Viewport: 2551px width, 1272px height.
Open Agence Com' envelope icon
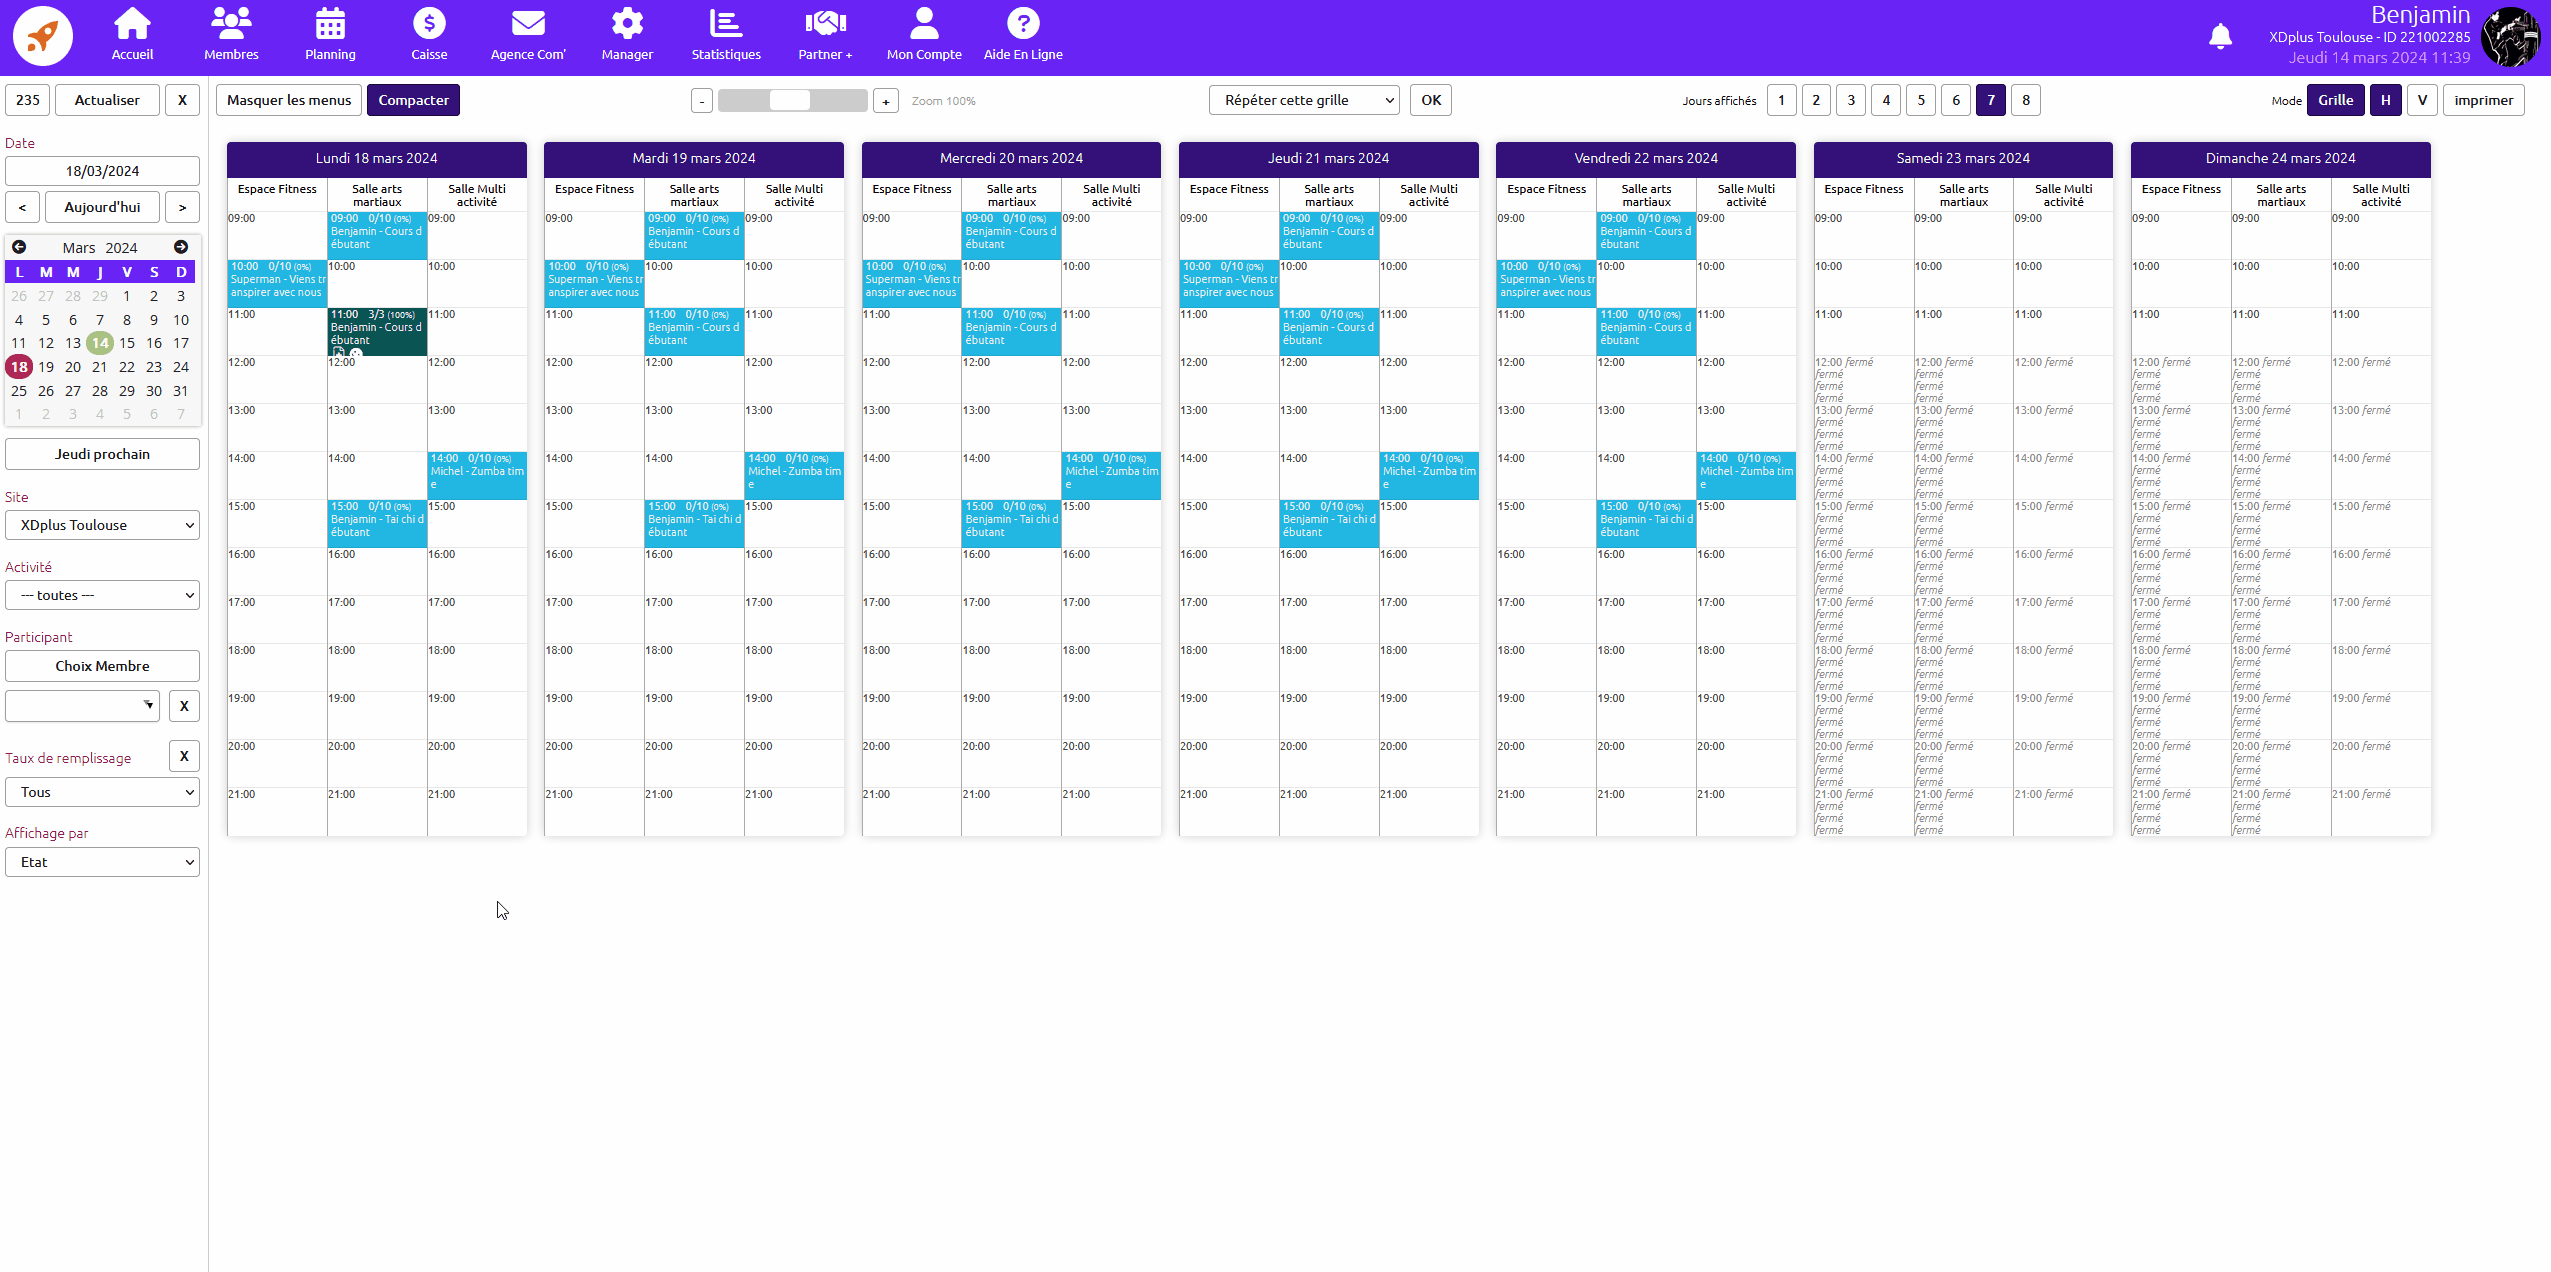pos(528,24)
